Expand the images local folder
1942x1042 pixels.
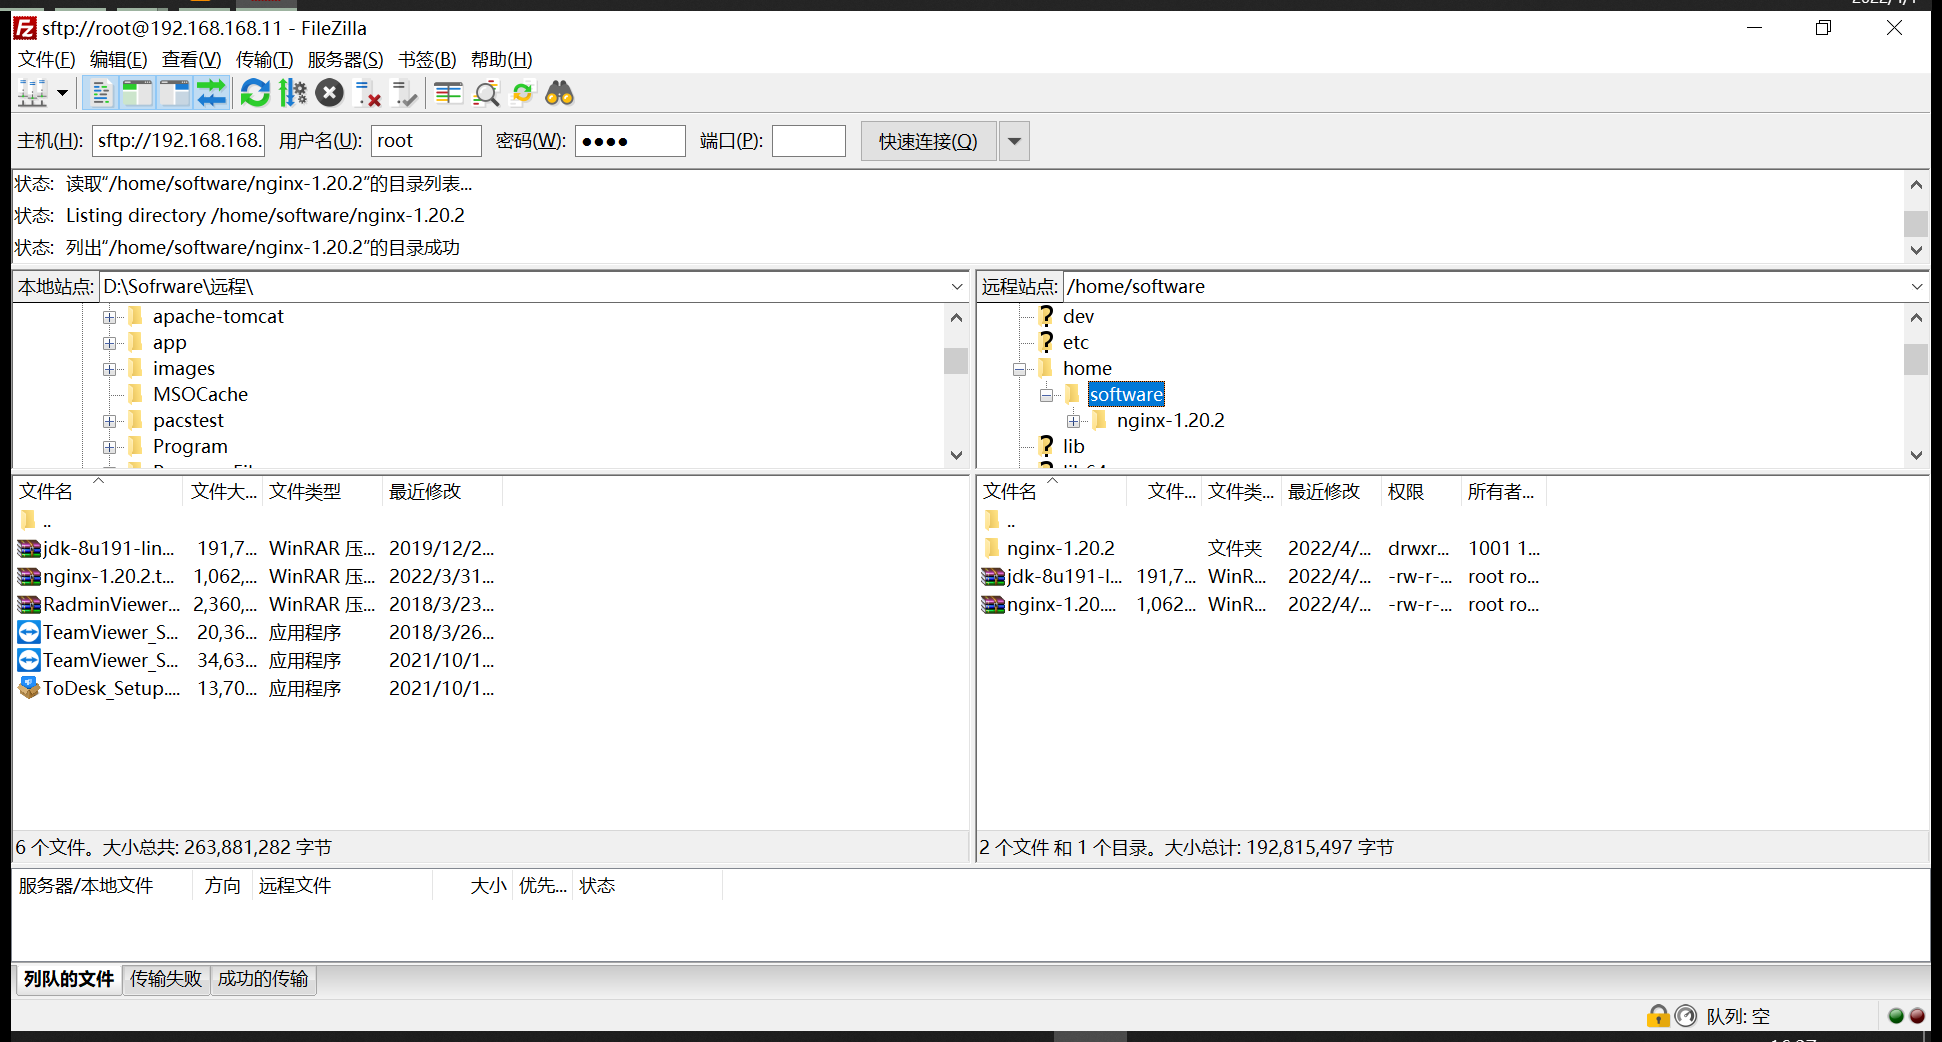click(110, 369)
